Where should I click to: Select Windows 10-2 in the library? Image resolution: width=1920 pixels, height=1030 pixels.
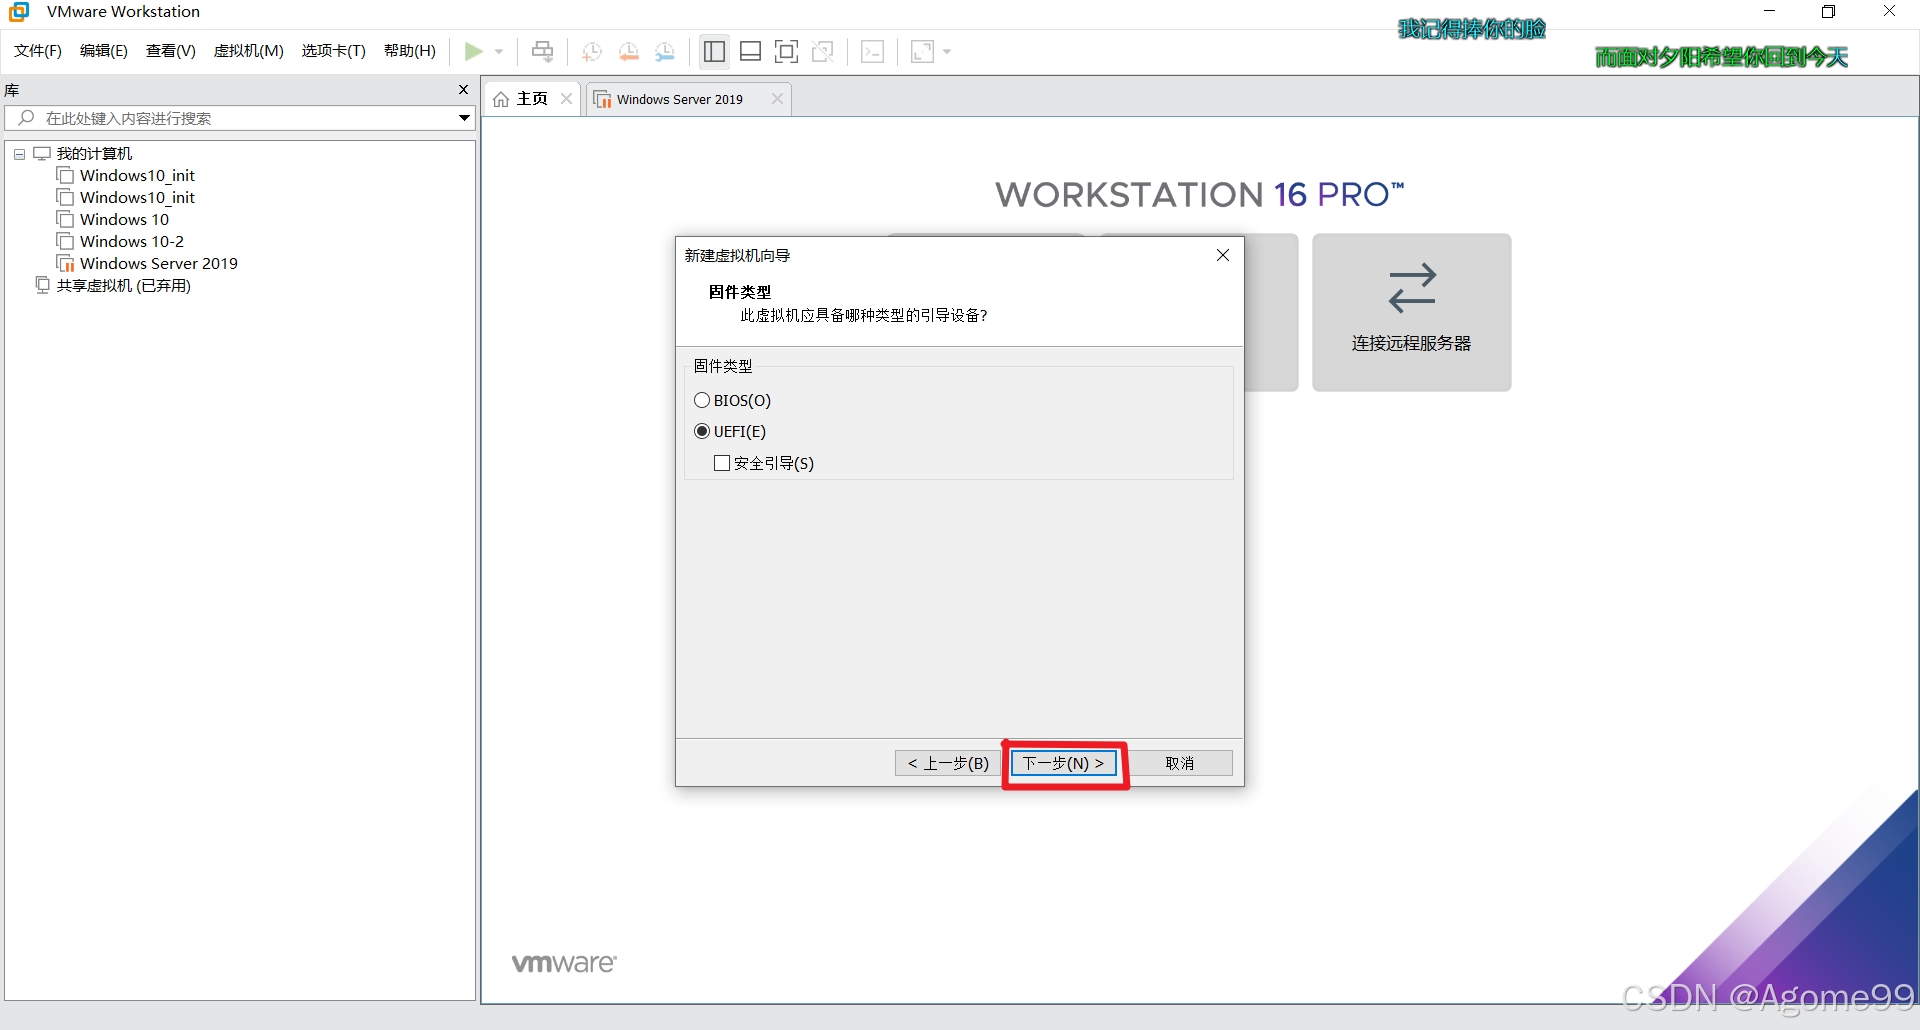(x=132, y=241)
